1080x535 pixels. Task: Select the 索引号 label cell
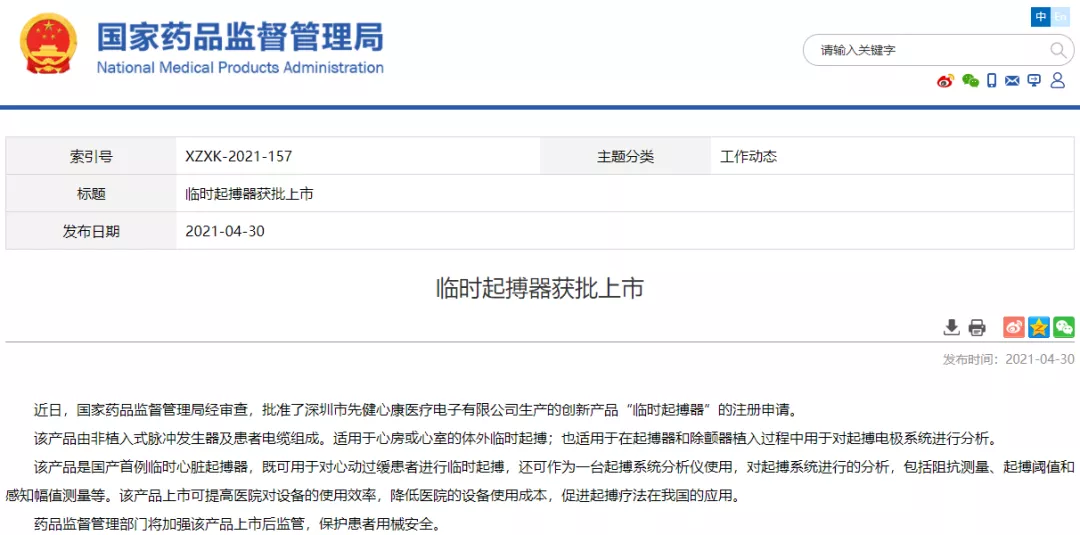[91, 156]
